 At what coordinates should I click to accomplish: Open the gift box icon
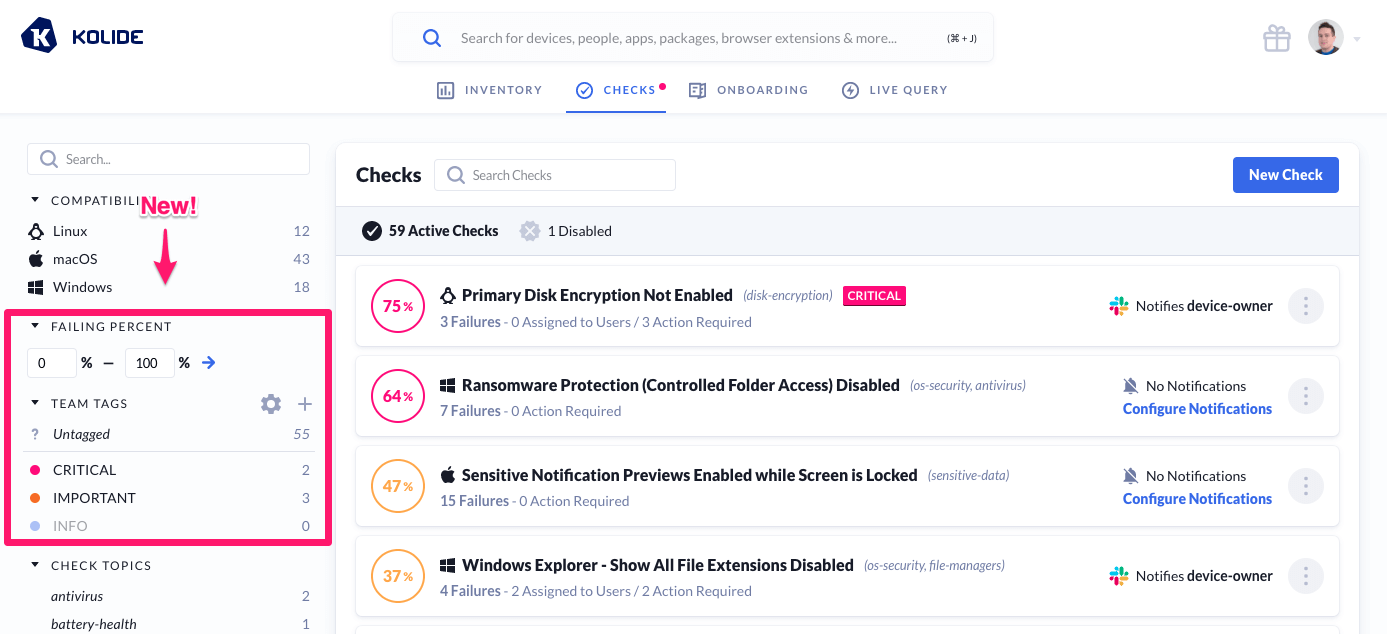[x=1277, y=38]
